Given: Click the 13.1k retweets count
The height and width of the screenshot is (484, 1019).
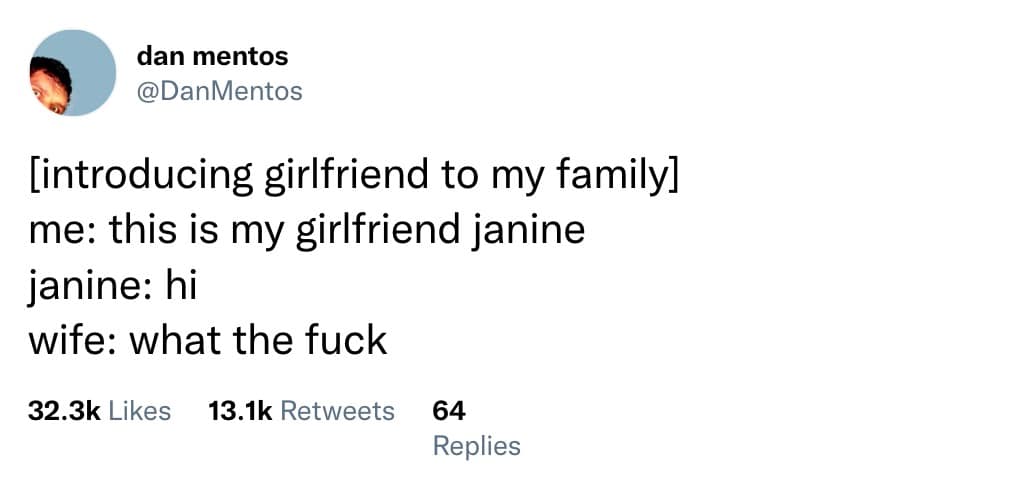Looking at the screenshot, I should (240, 410).
